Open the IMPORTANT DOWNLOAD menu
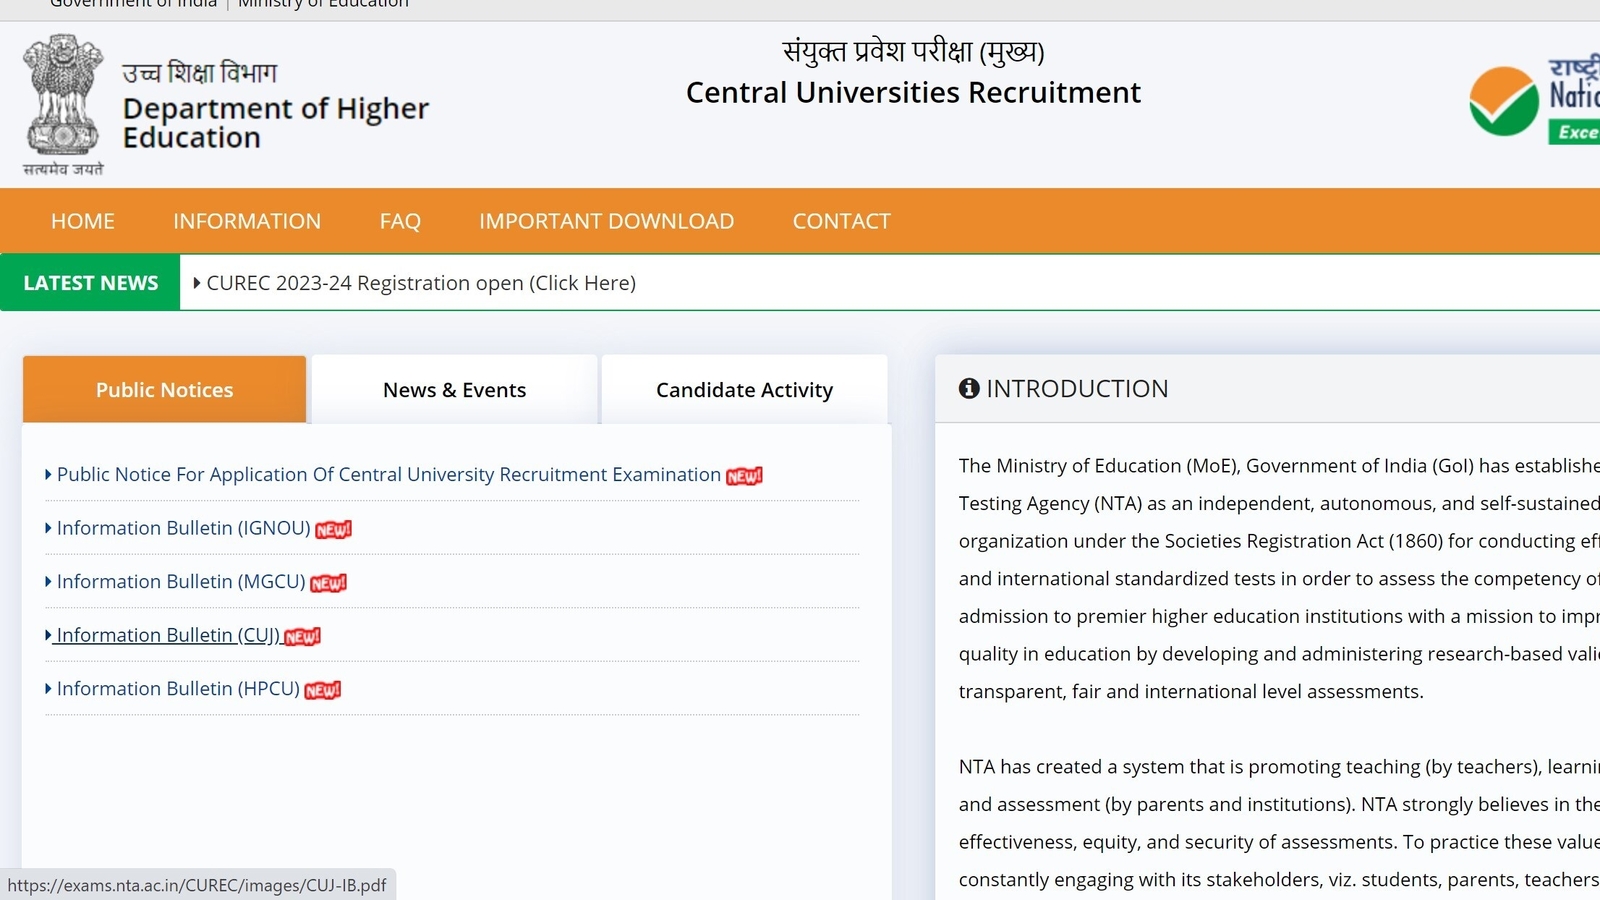The width and height of the screenshot is (1600, 900). pyautogui.click(x=606, y=221)
